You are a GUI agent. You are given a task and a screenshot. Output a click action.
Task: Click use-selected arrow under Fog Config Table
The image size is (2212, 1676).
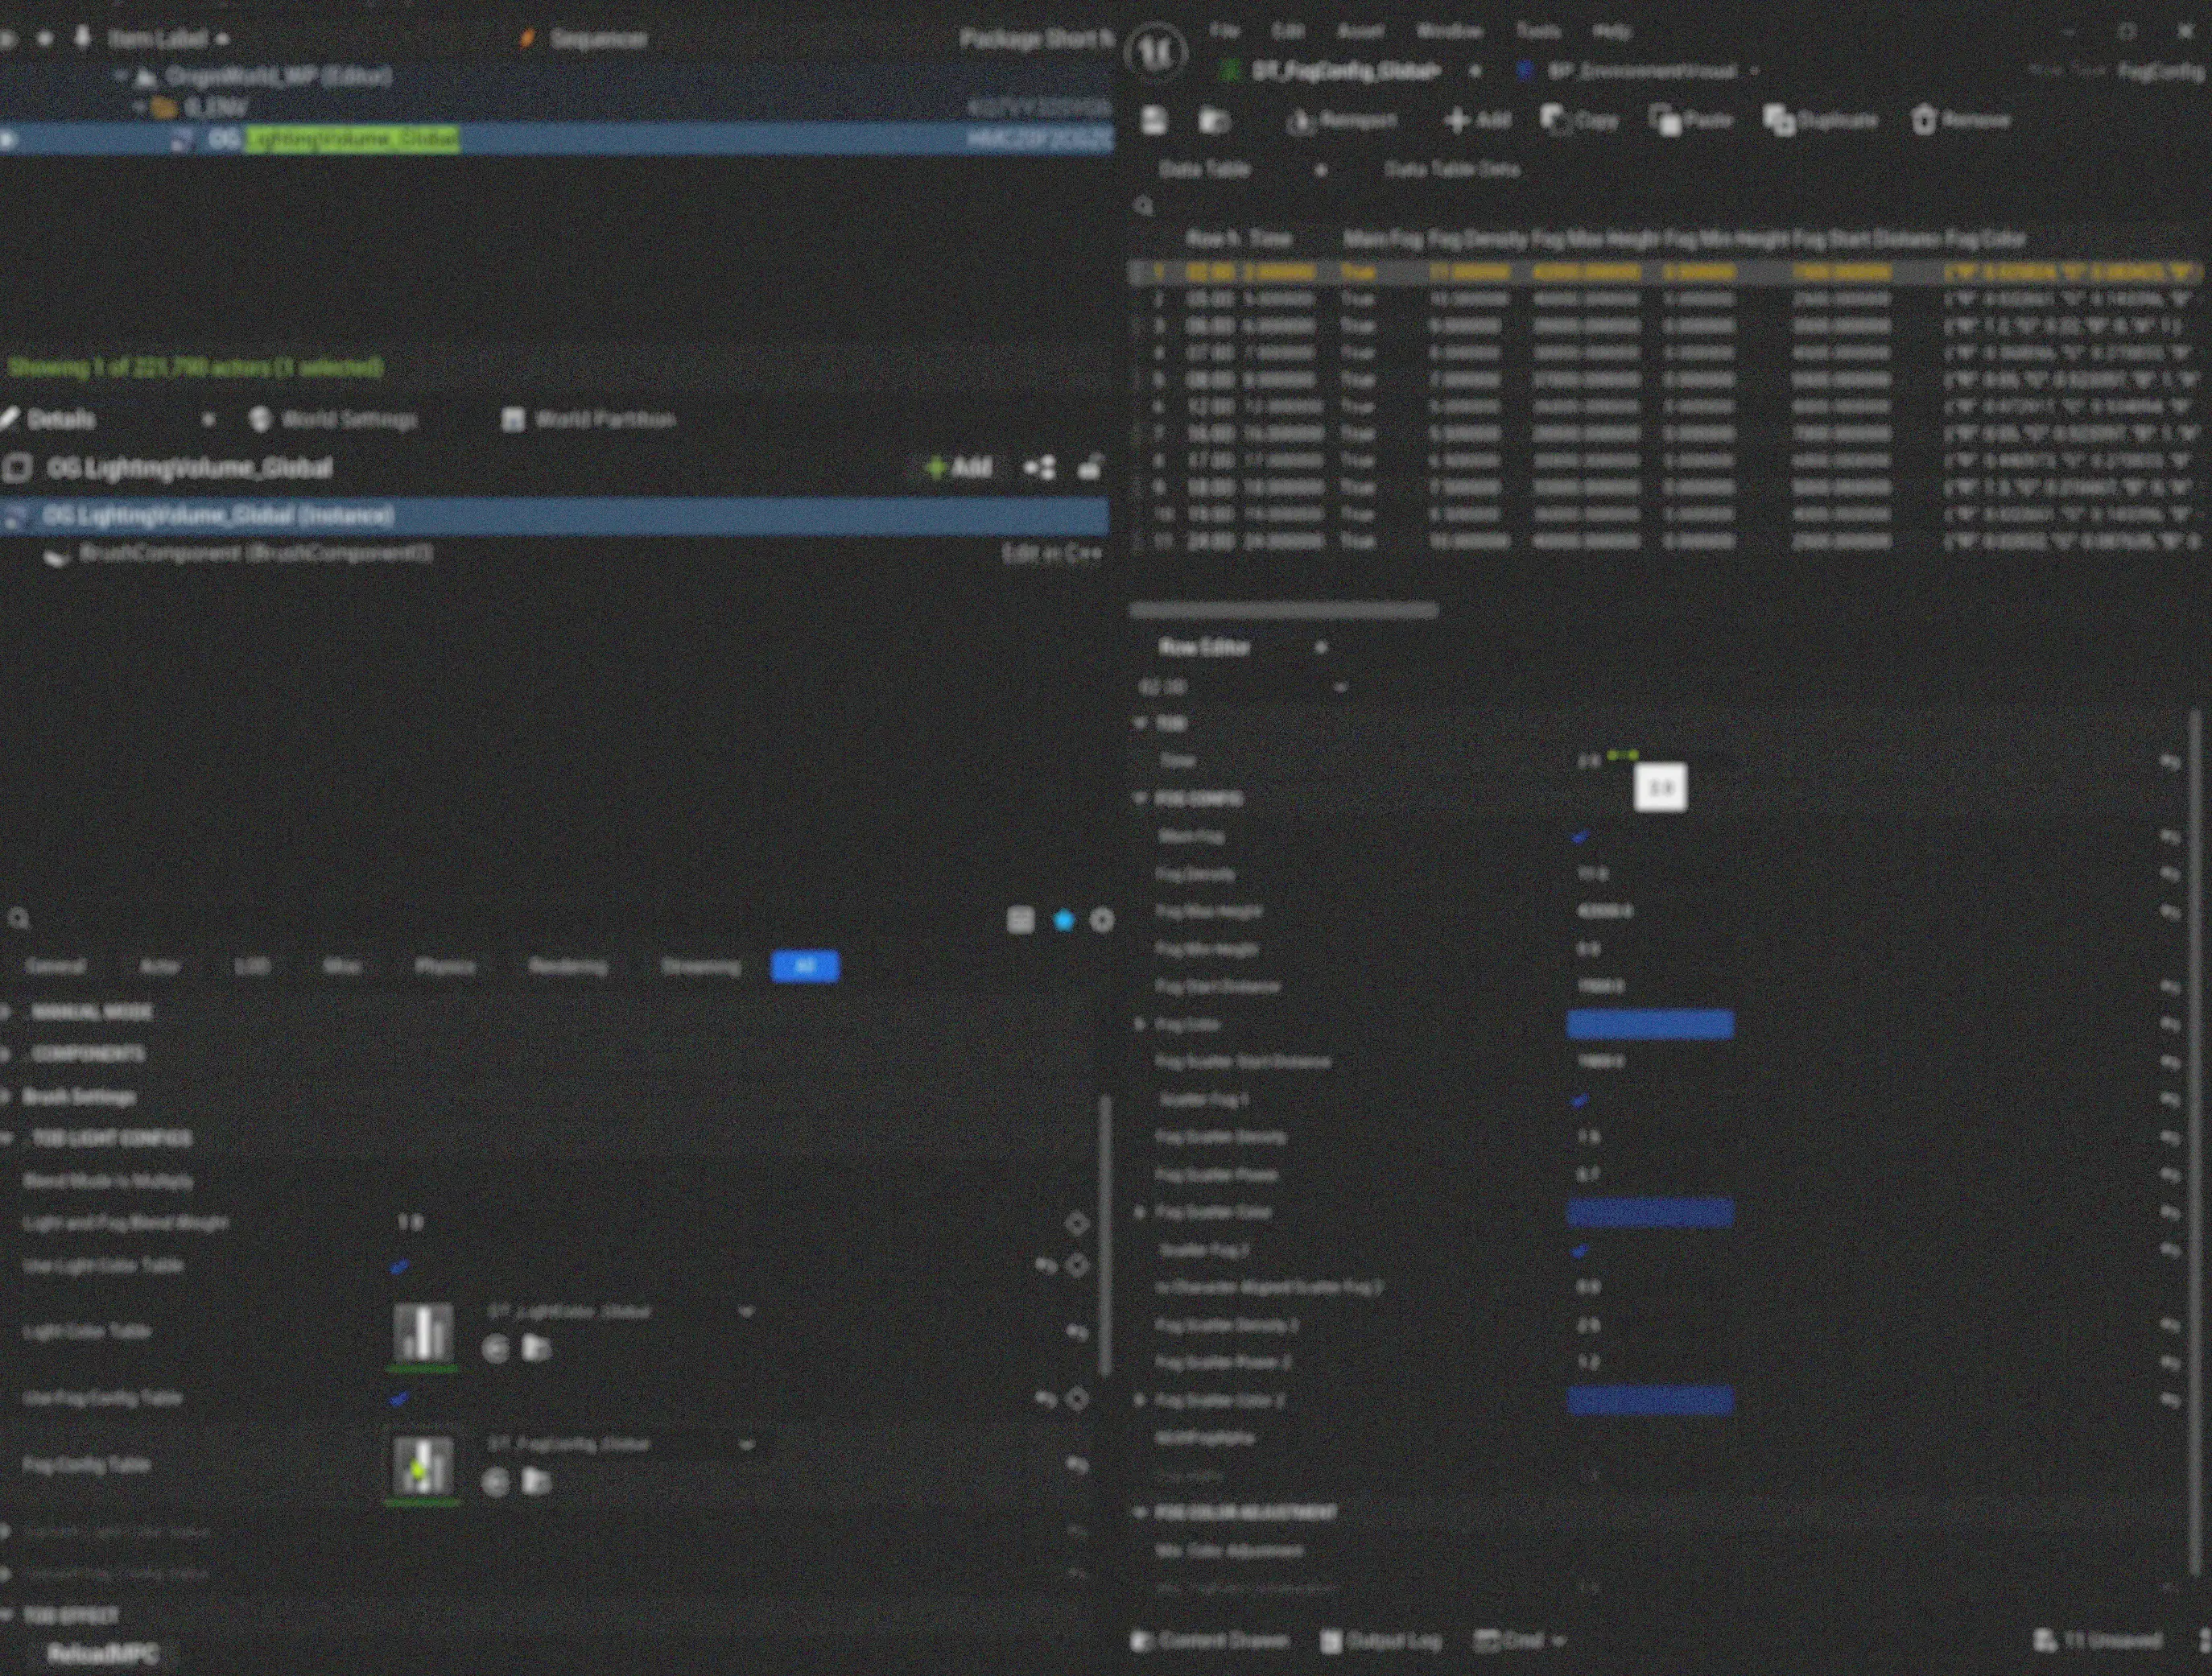pos(495,1482)
